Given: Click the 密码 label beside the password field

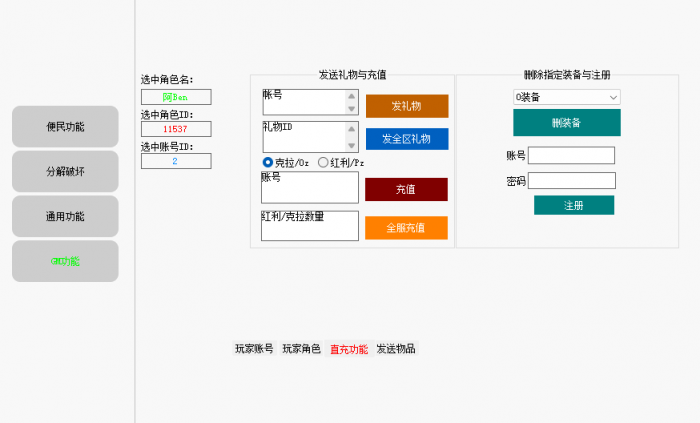Looking at the screenshot, I should 516,181.
